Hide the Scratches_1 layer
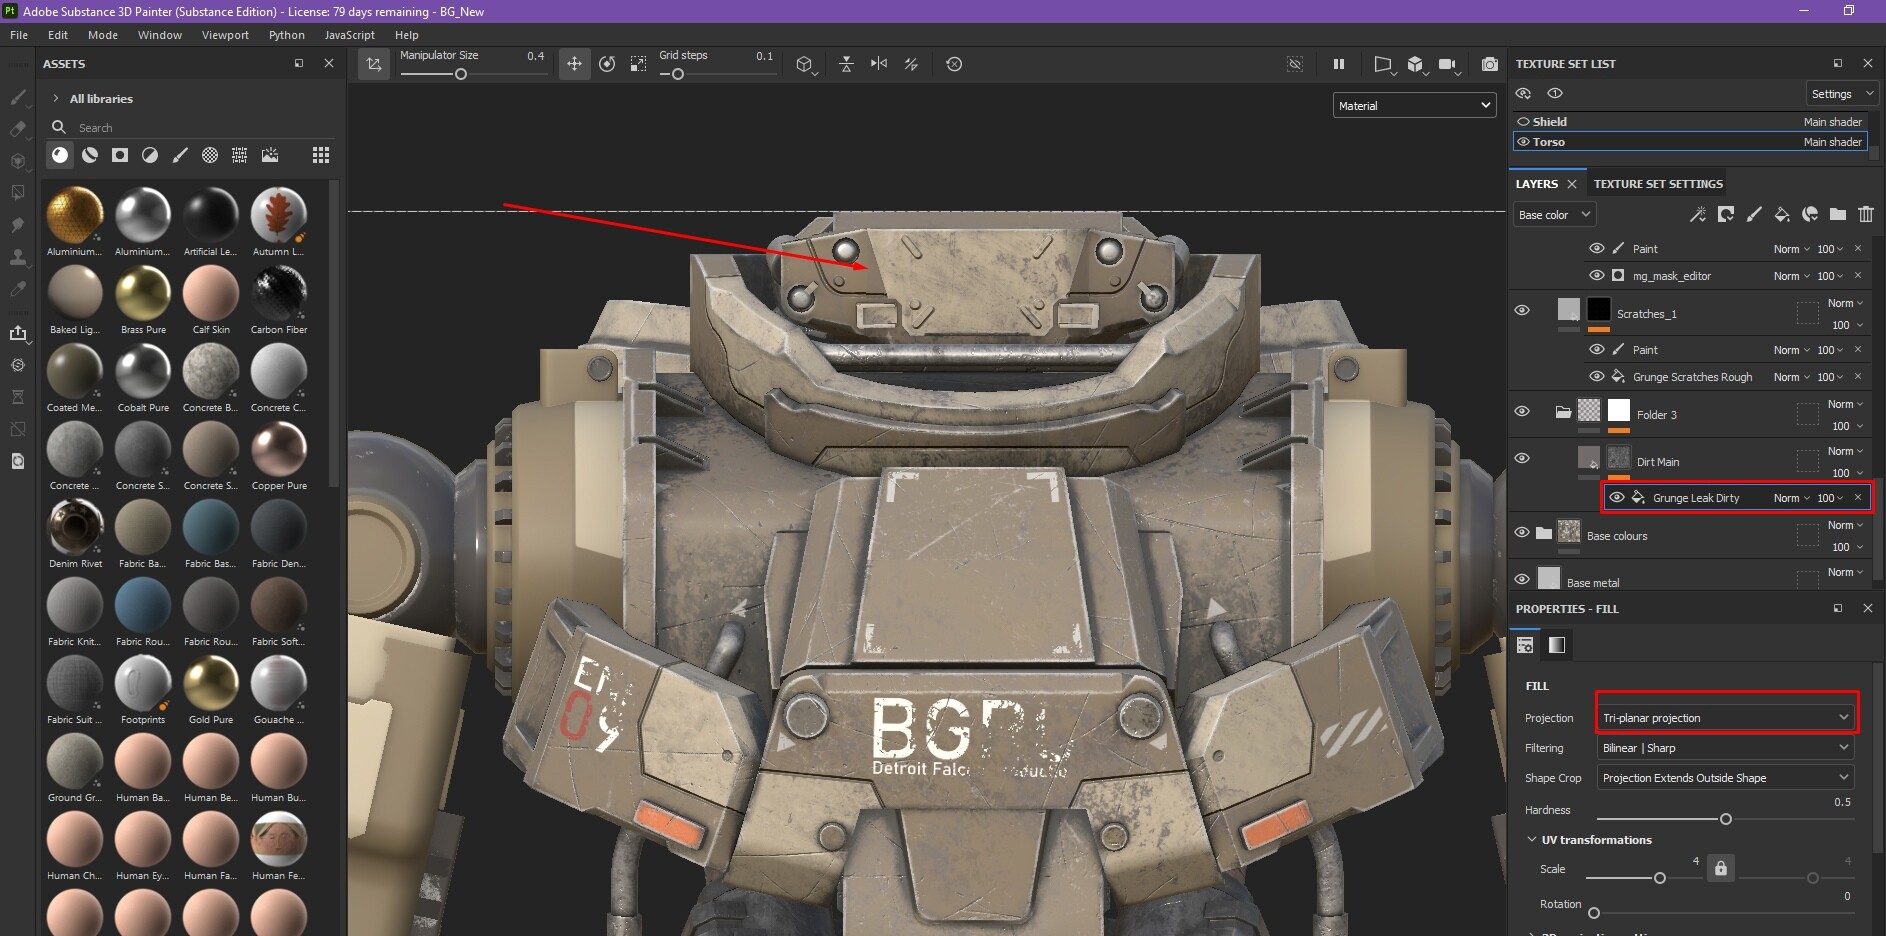This screenshot has height=936, width=1886. pyautogui.click(x=1522, y=310)
